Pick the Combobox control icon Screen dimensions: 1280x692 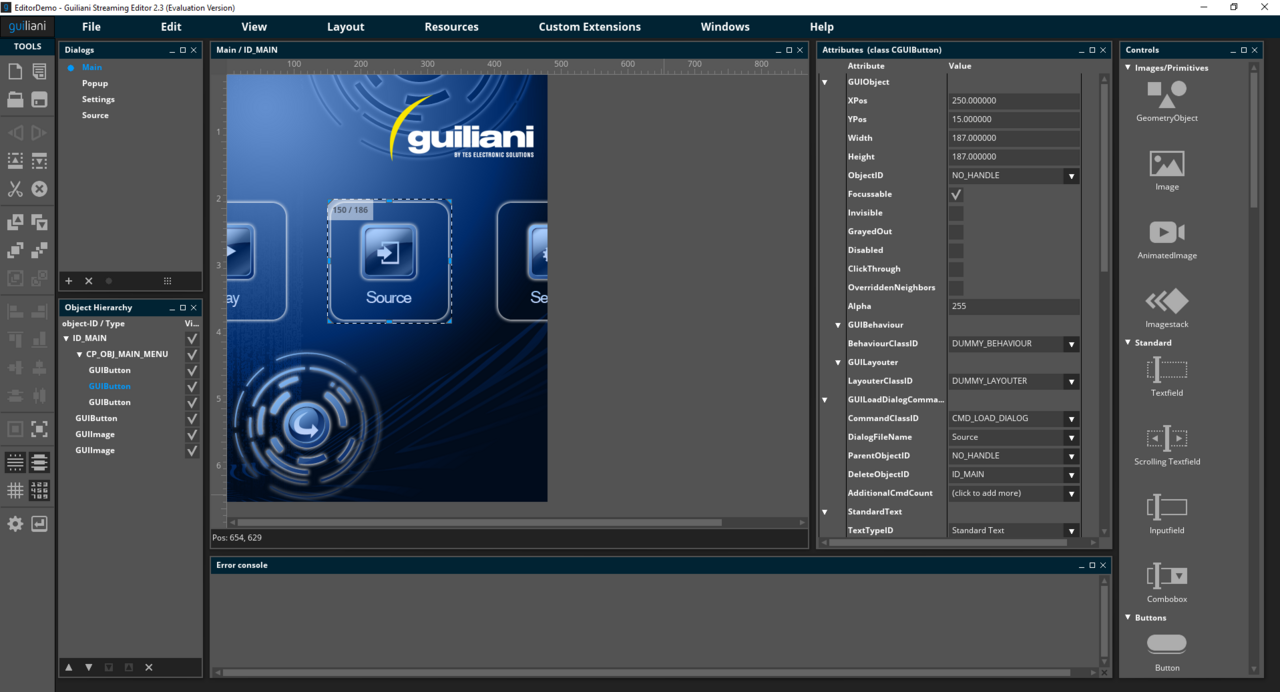click(x=1166, y=576)
